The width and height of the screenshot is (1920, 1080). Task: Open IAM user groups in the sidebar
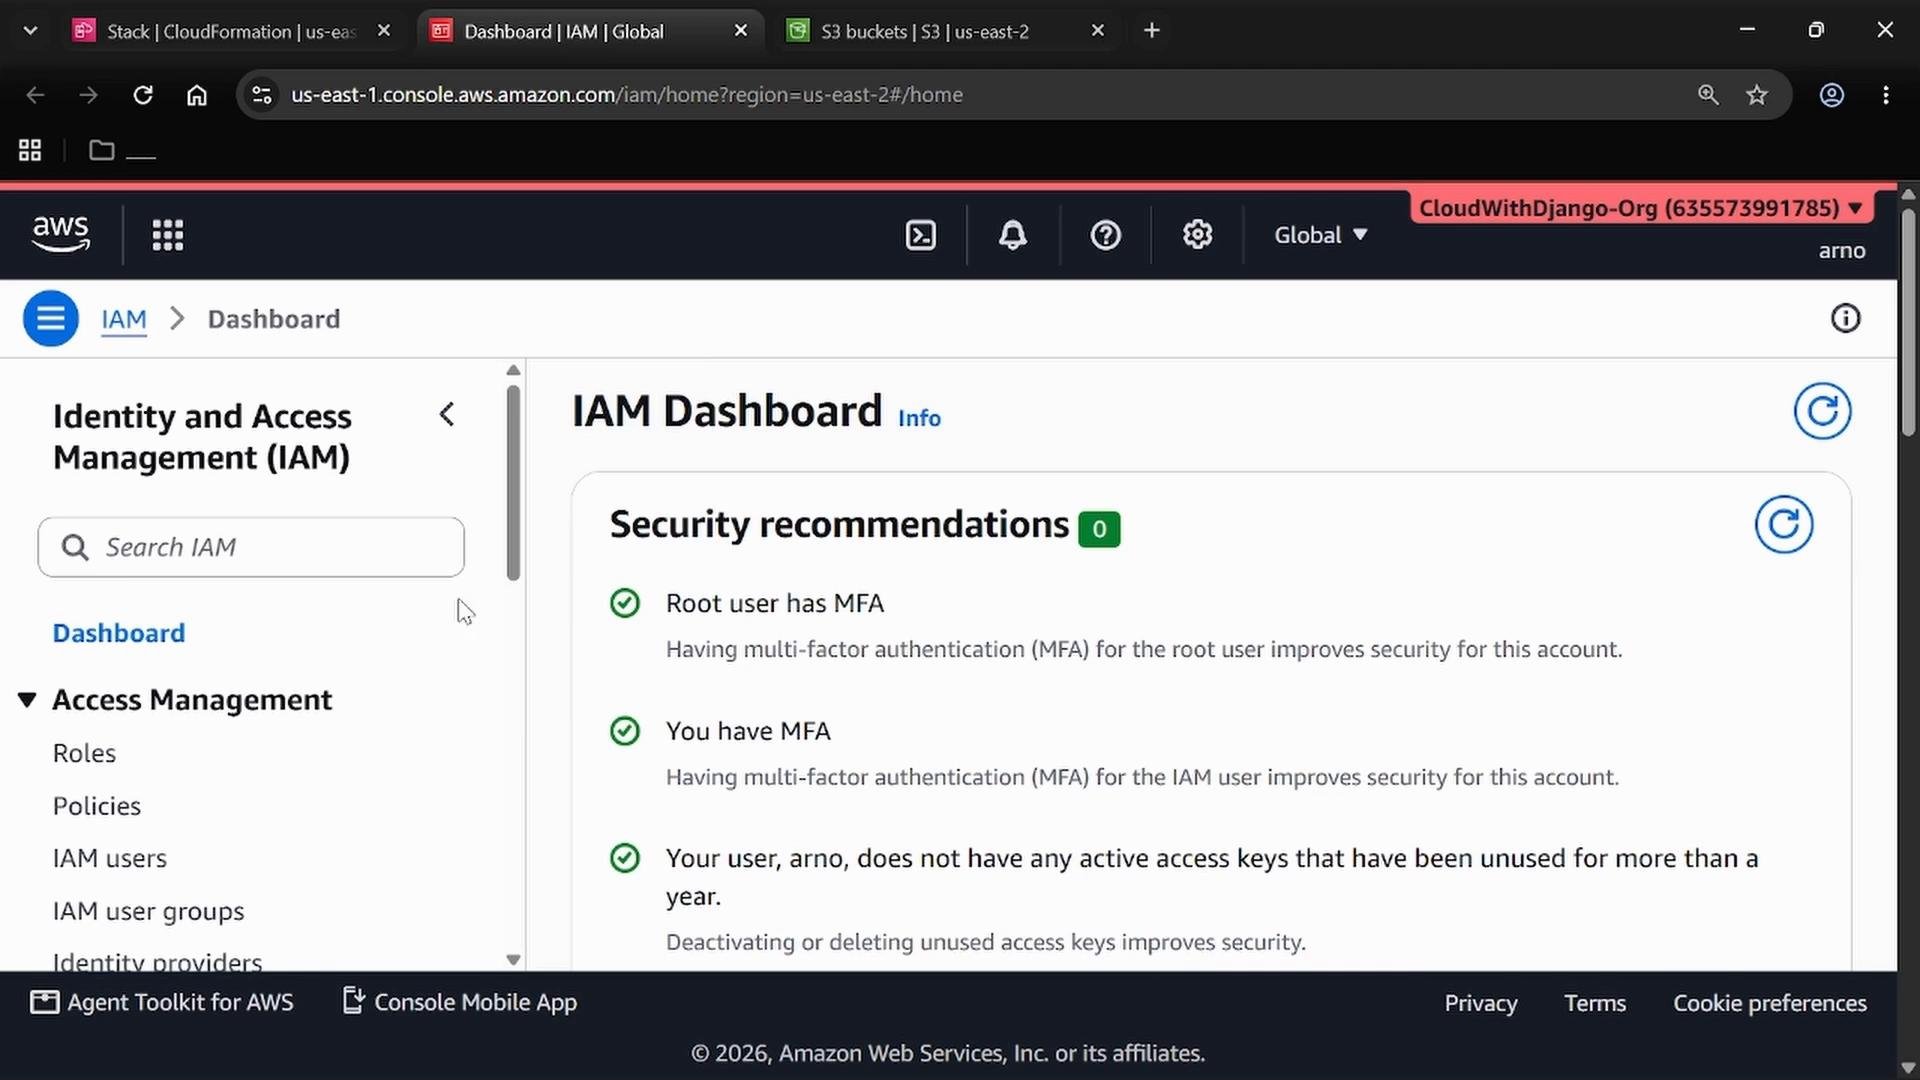tap(149, 912)
